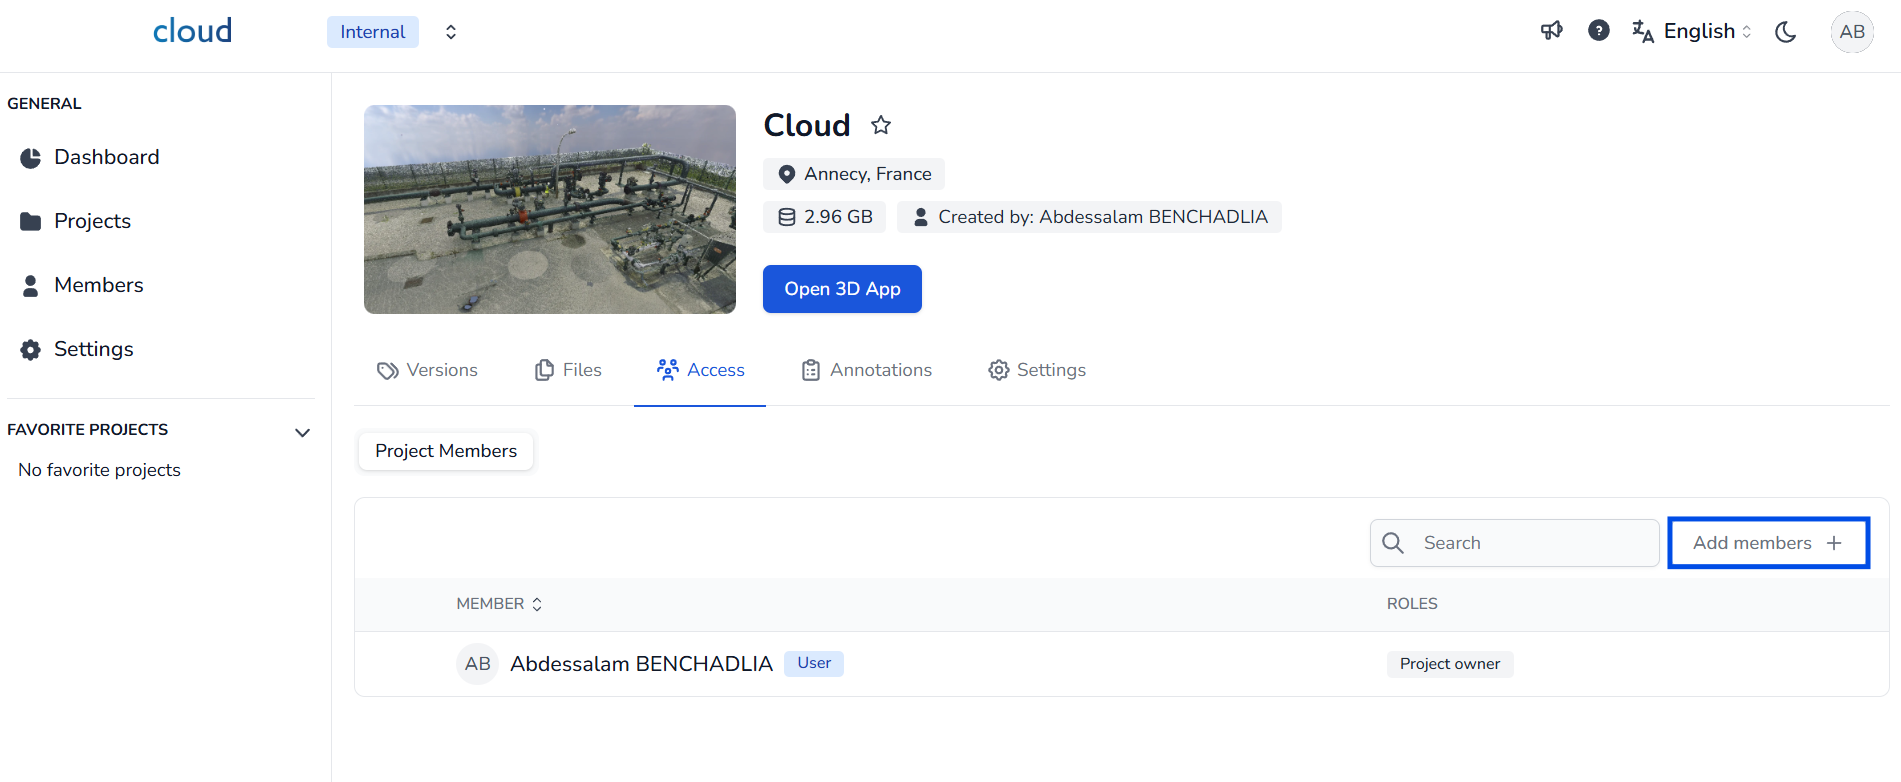1901x782 pixels.
Task: Open Projects in the sidebar
Action: click(92, 221)
